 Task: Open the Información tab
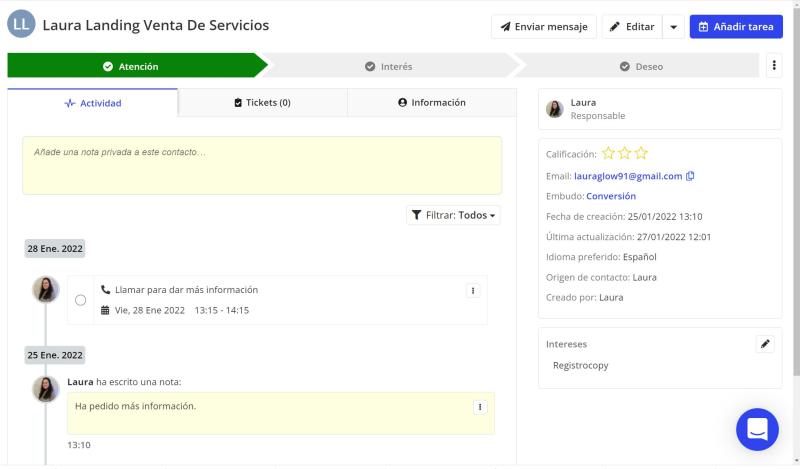tap(431, 102)
